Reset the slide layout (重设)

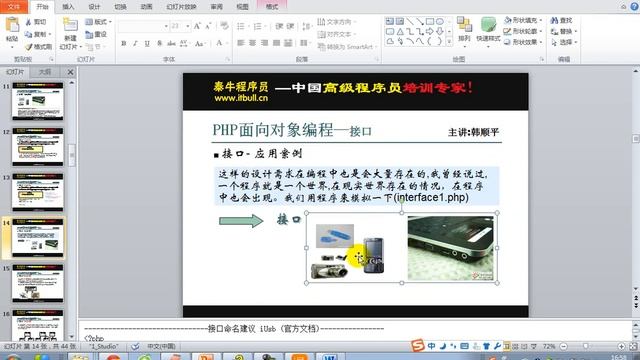pos(96,34)
